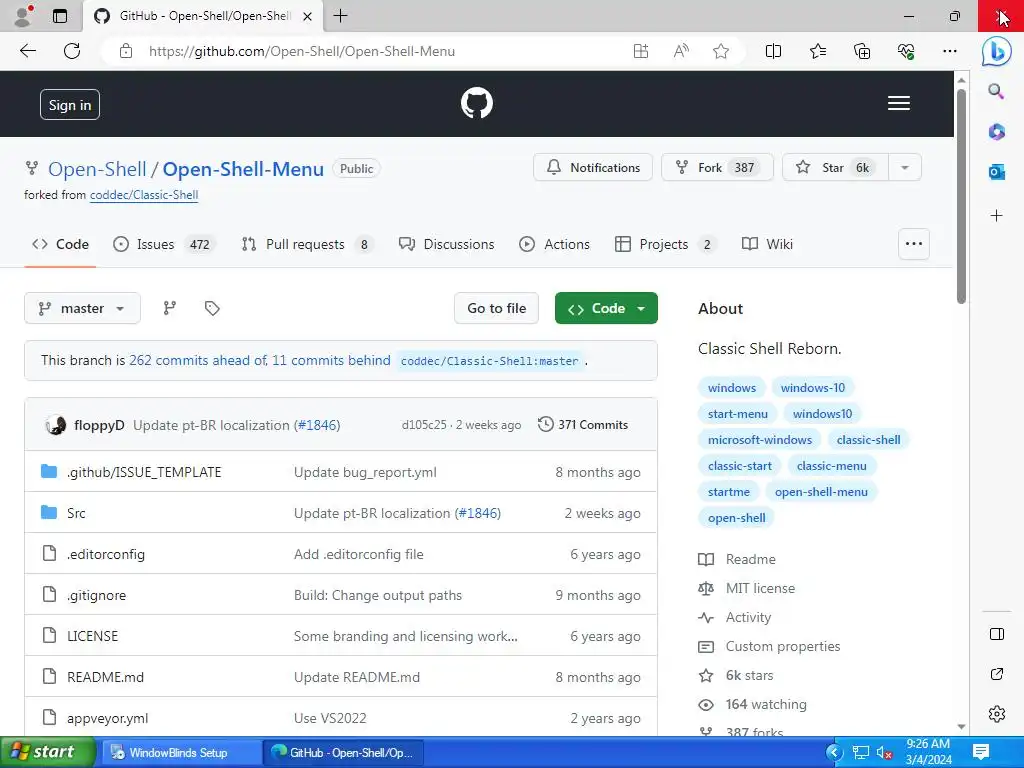Open the Code tab
The height and width of the screenshot is (768, 1024).
[60, 244]
